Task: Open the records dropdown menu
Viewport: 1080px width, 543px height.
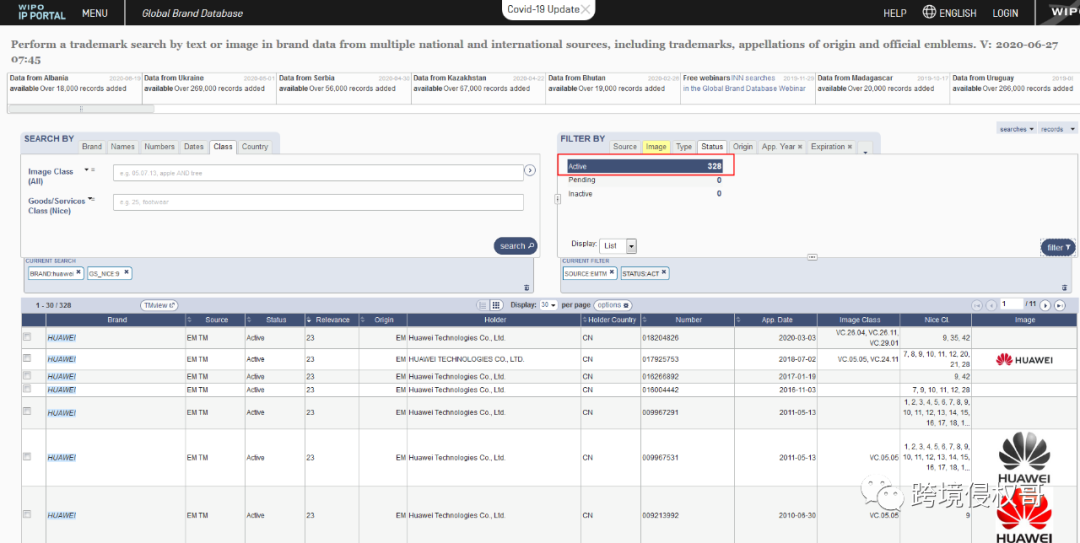Action: coord(1059,129)
